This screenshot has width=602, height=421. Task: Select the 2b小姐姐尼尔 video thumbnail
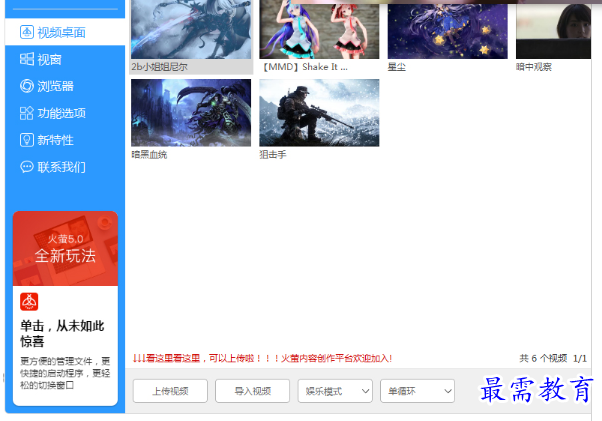[x=191, y=30]
